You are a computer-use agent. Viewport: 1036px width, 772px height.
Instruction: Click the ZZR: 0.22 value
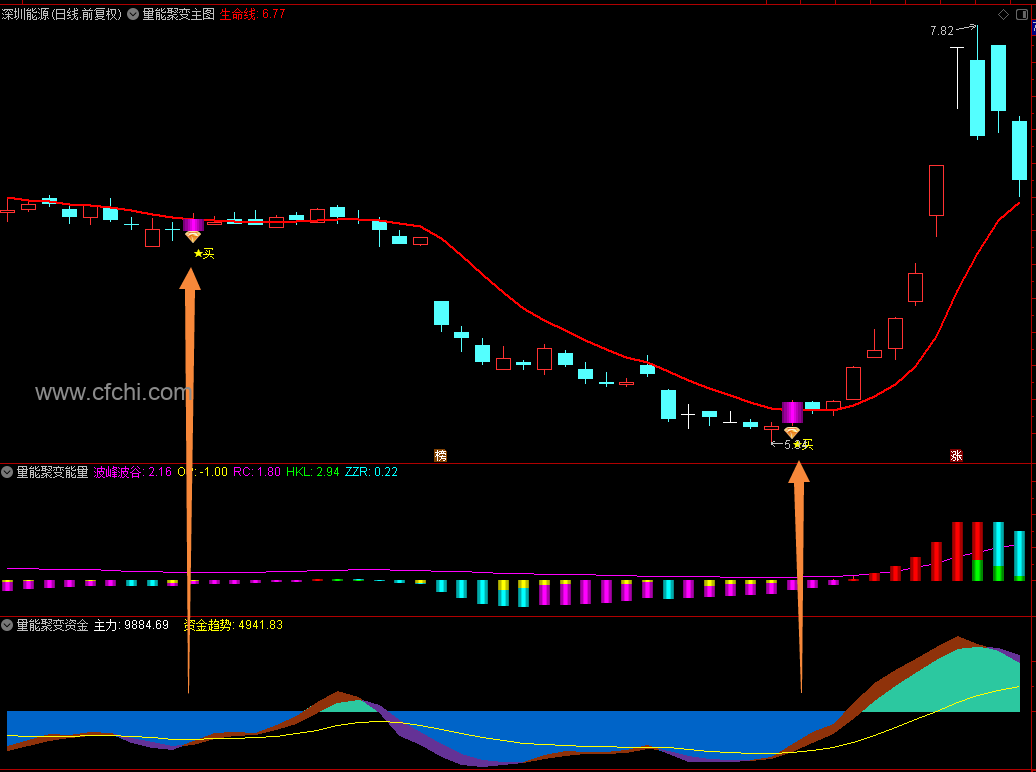(x=371, y=472)
